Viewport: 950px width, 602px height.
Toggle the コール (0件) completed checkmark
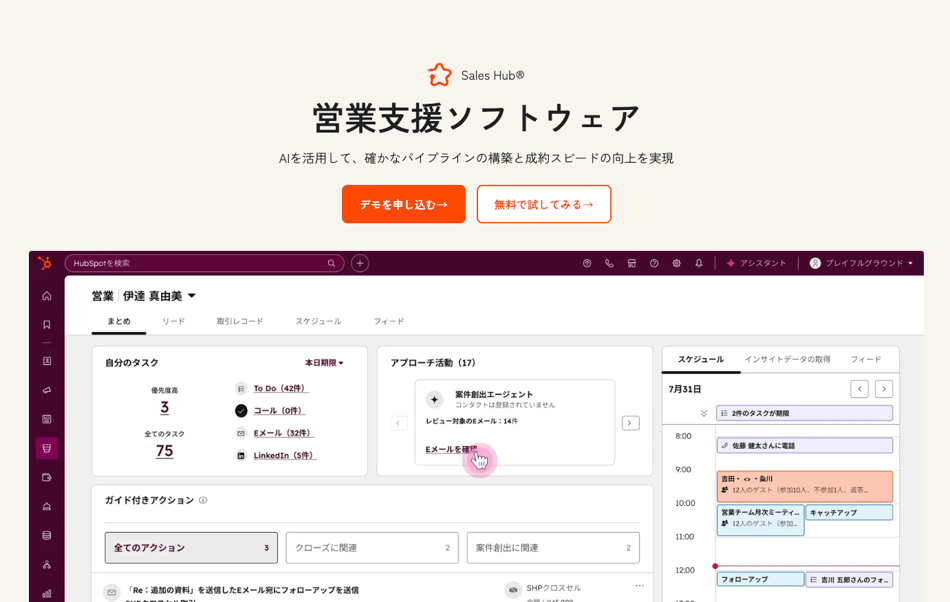pos(241,410)
